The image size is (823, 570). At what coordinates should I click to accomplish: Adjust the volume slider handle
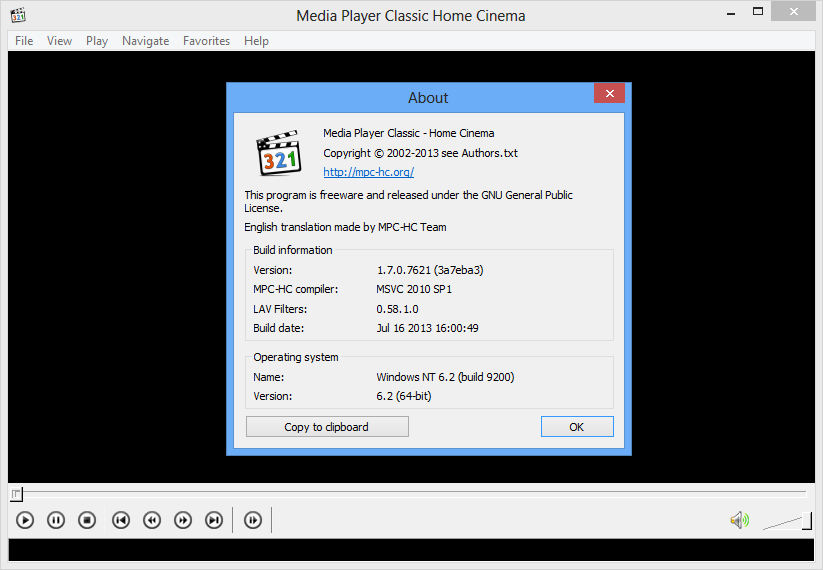pyautogui.click(x=807, y=521)
